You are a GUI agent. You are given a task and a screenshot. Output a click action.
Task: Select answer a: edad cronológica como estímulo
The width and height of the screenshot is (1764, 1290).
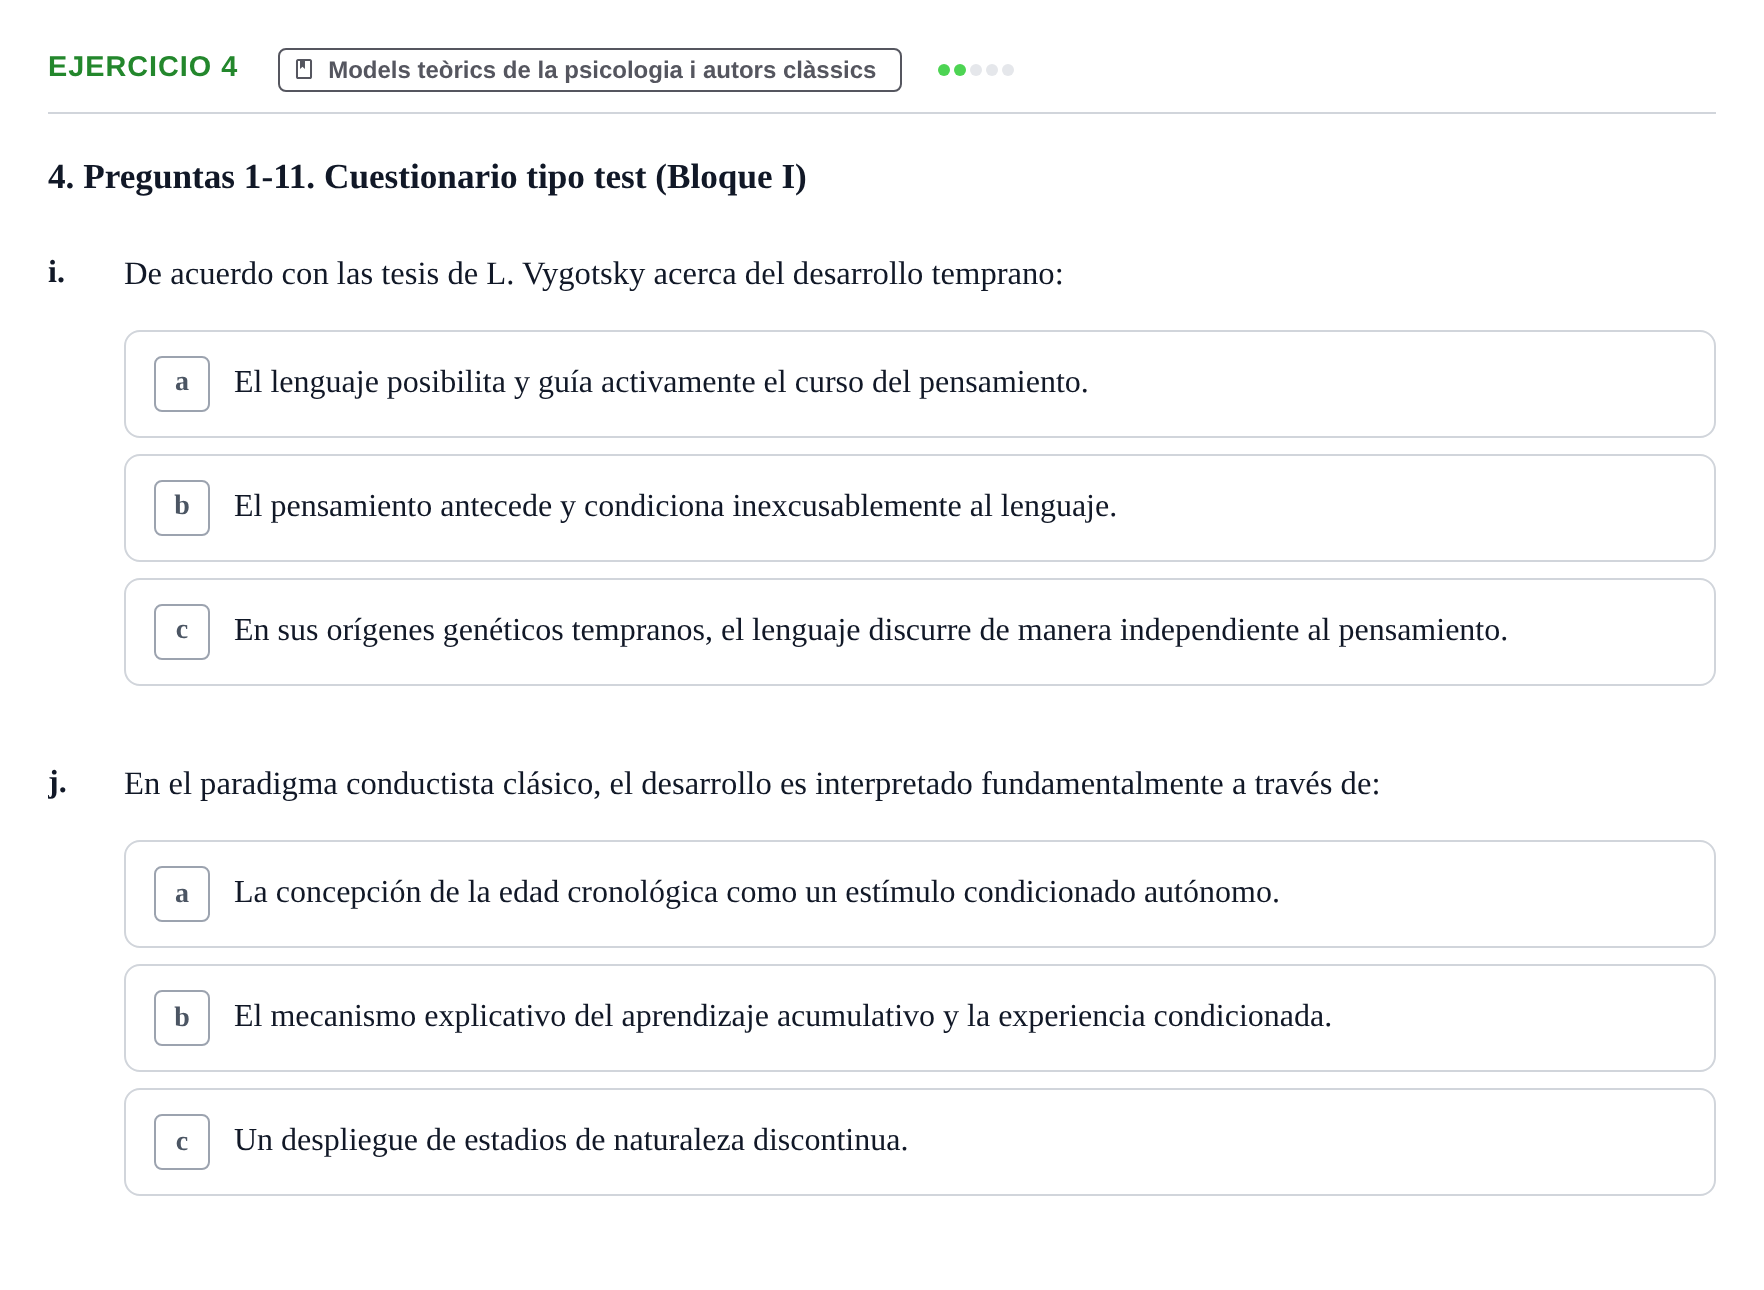[x=919, y=894]
